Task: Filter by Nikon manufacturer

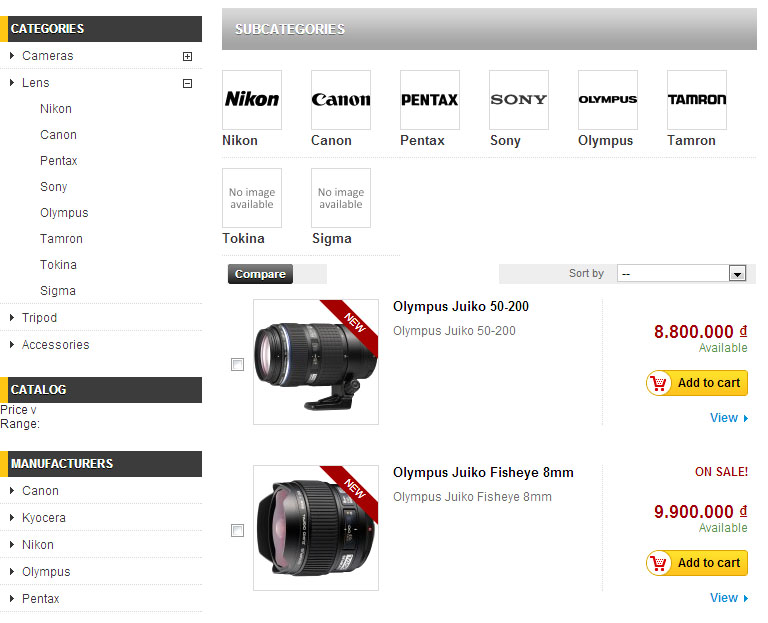Action: pyautogui.click(x=38, y=545)
